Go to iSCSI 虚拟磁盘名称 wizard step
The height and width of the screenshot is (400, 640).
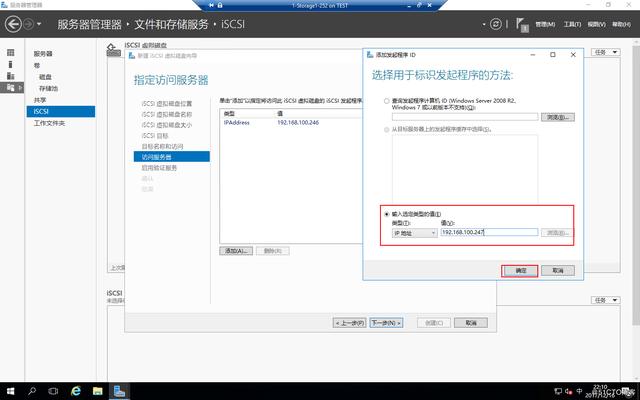[167, 114]
